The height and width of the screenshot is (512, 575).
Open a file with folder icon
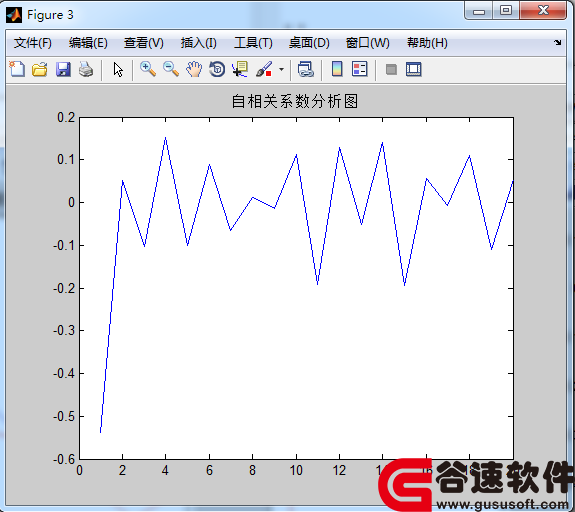(40, 69)
